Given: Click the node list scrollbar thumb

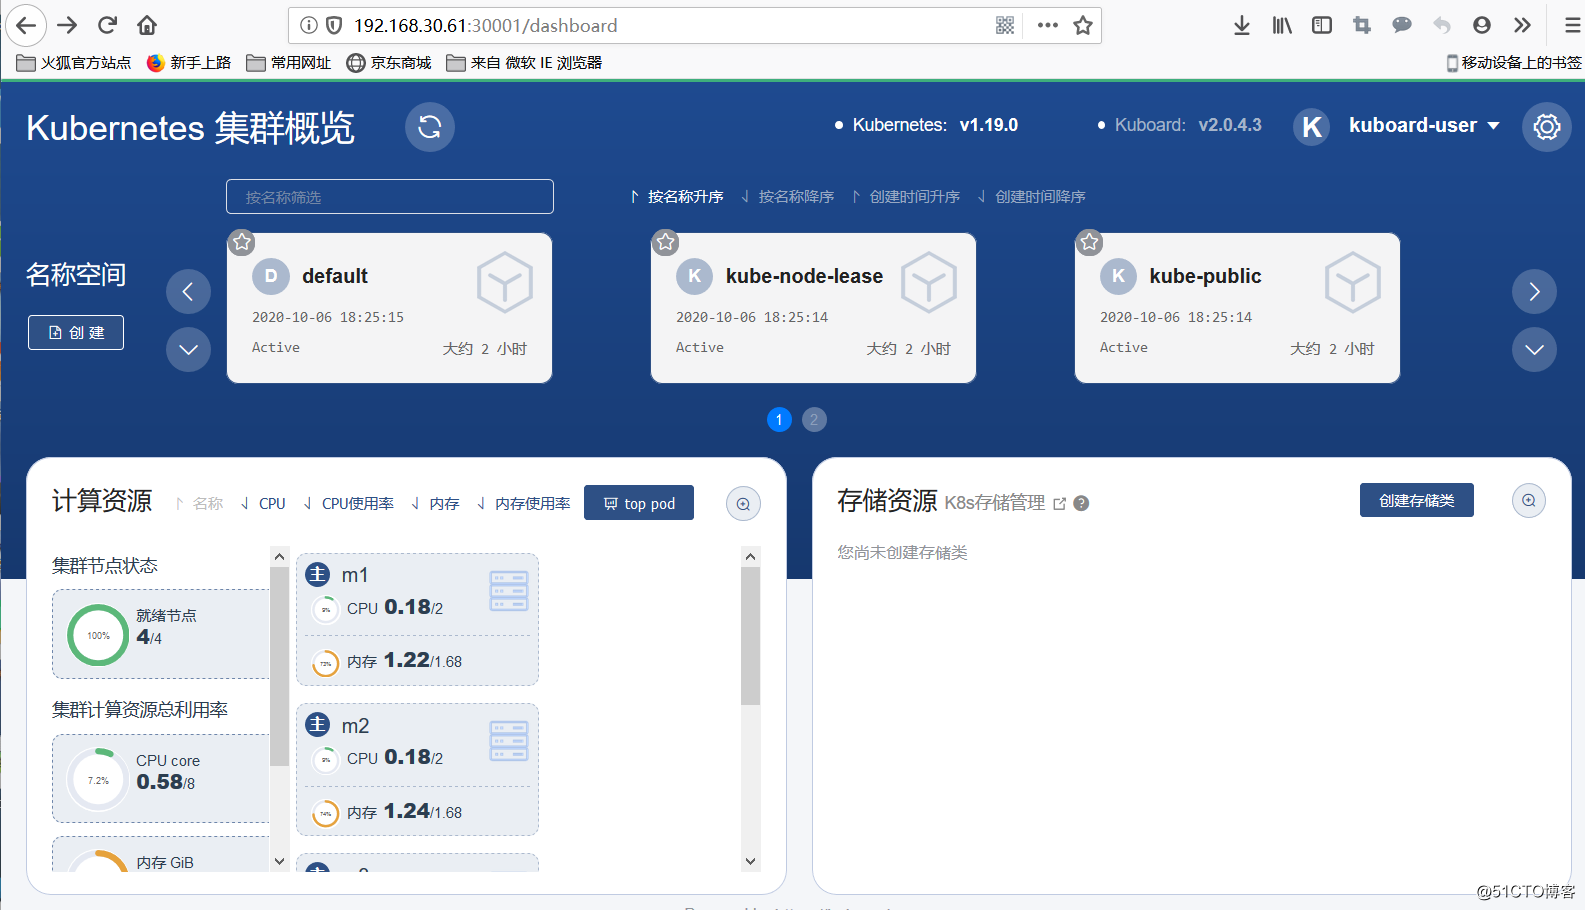Looking at the screenshot, I should pos(750,636).
